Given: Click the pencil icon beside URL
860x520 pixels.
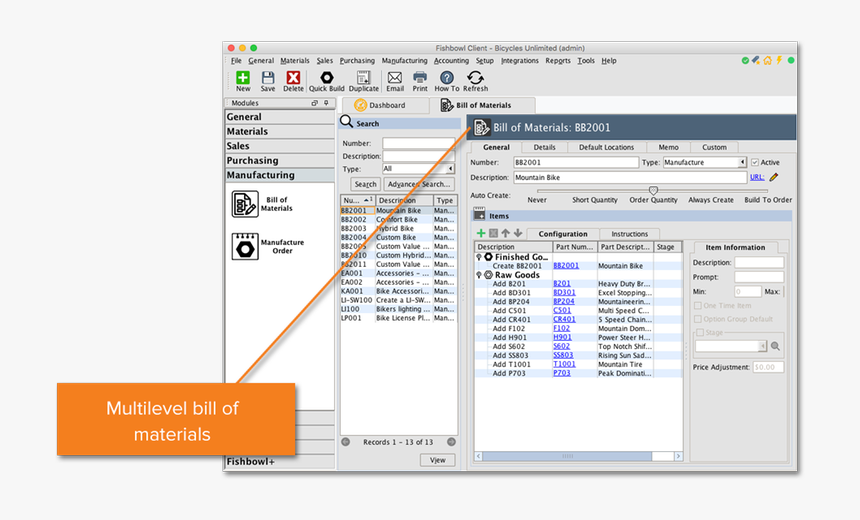Looking at the screenshot, I should 774,177.
